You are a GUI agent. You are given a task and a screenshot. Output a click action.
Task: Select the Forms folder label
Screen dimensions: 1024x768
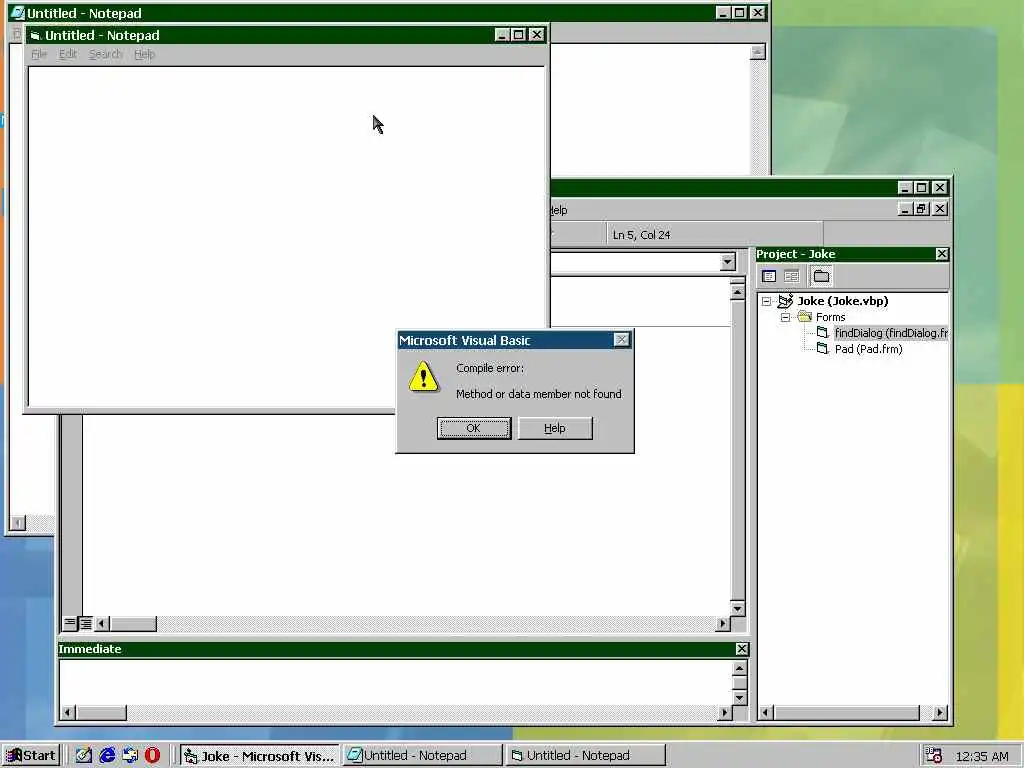point(831,317)
